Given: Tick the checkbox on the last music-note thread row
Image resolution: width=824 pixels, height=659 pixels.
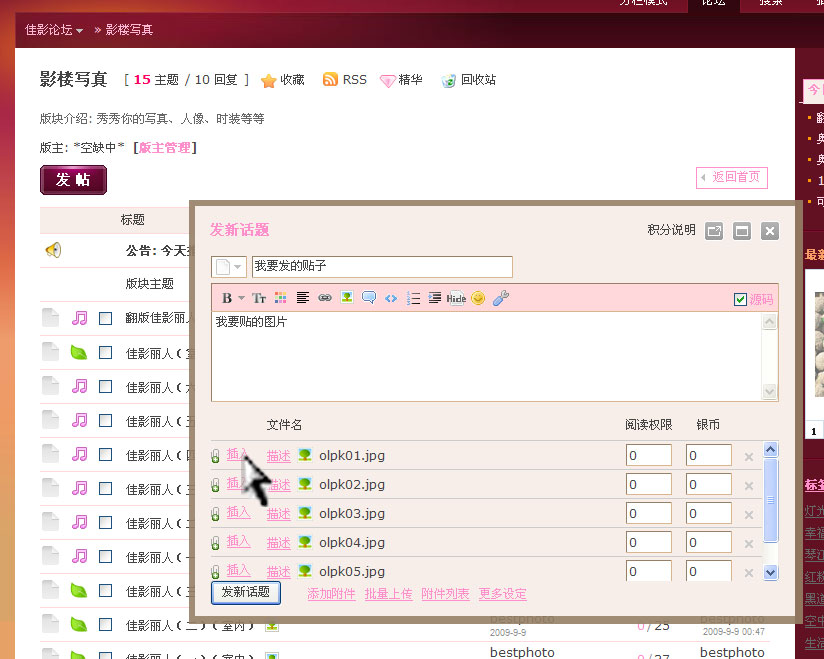Looking at the screenshot, I should point(106,556).
